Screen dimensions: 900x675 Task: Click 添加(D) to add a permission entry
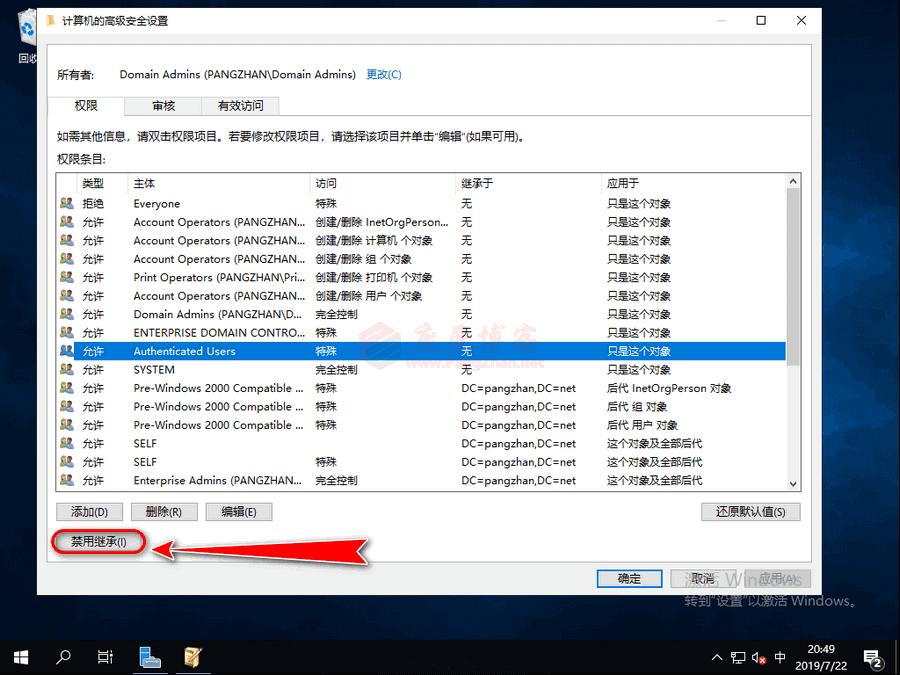89,511
